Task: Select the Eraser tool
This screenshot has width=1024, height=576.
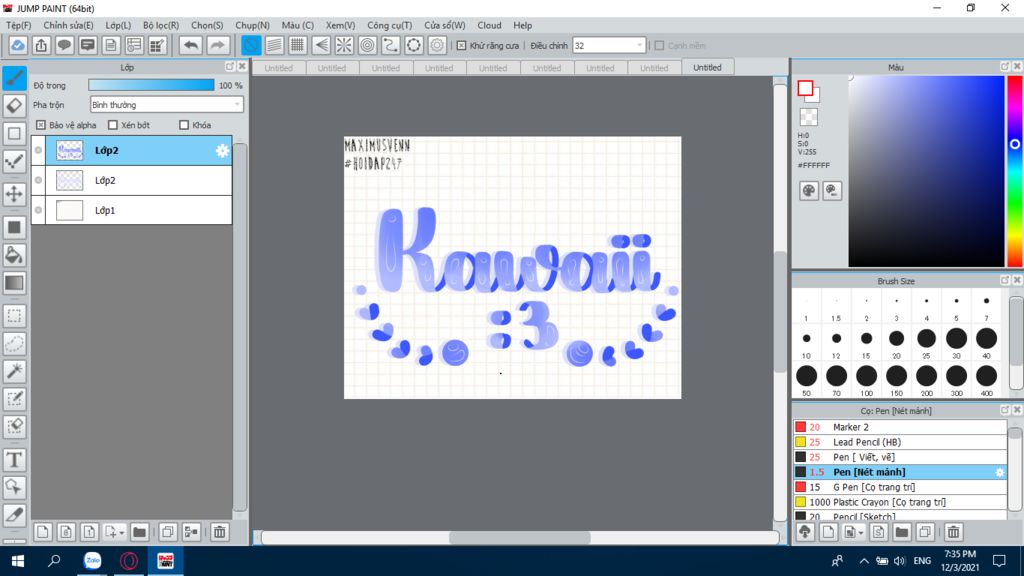Action: click(14, 106)
